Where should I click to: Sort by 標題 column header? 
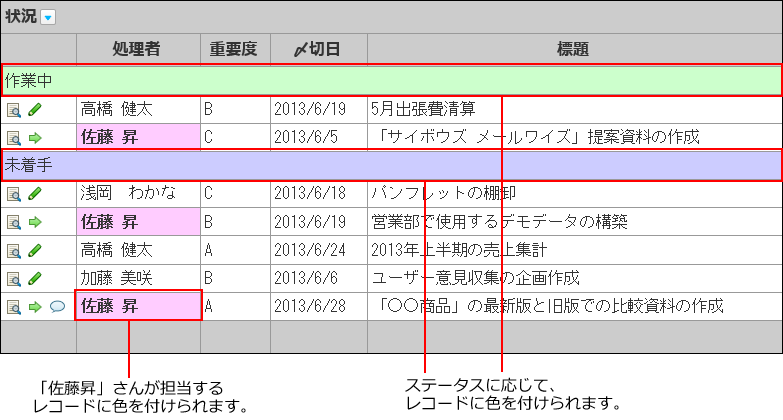coord(573,49)
